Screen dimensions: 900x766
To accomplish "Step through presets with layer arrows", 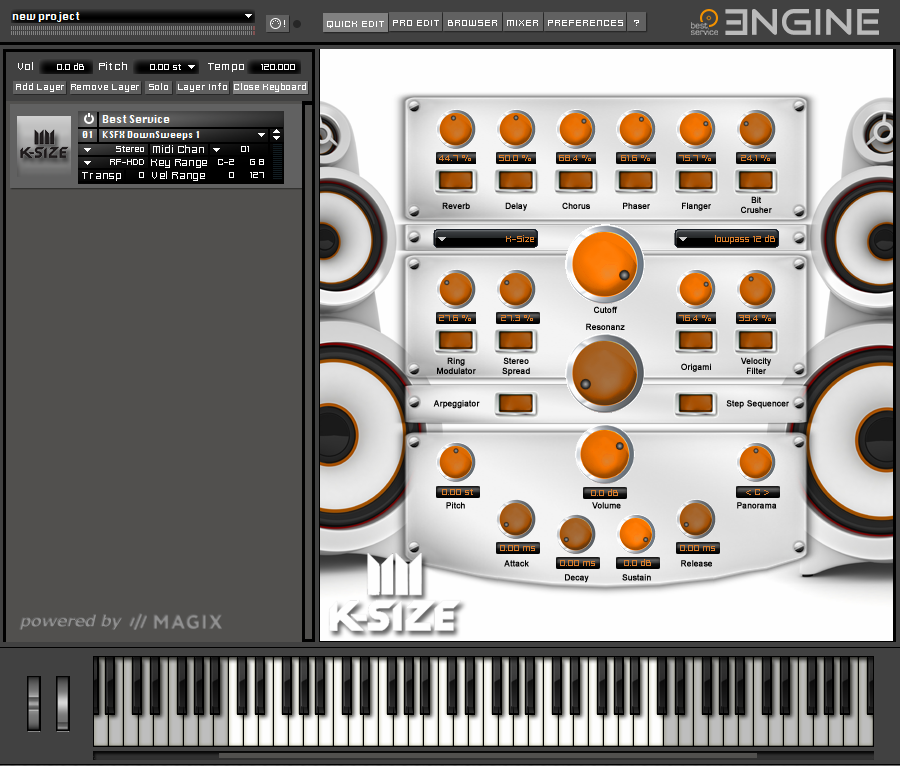I will coord(277,135).
